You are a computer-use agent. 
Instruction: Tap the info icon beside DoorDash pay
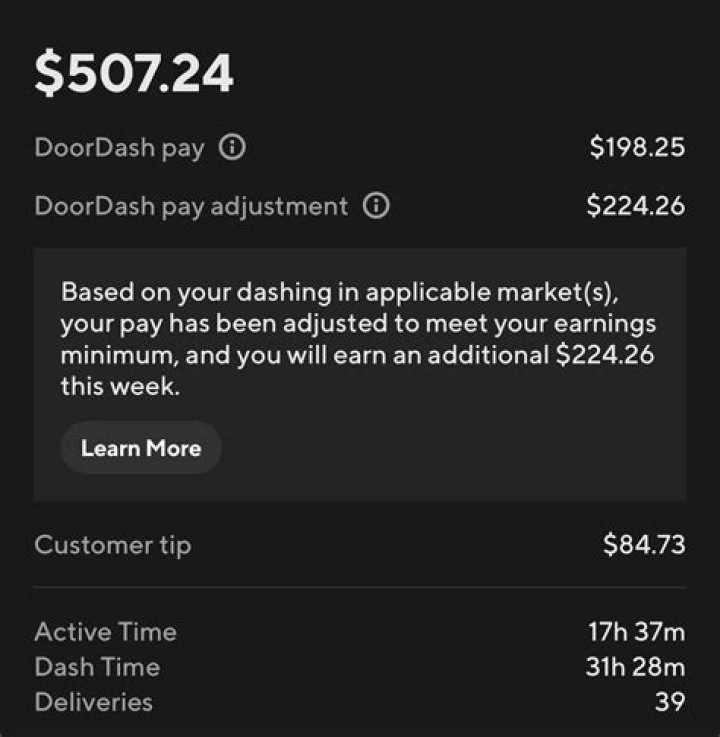point(232,149)
